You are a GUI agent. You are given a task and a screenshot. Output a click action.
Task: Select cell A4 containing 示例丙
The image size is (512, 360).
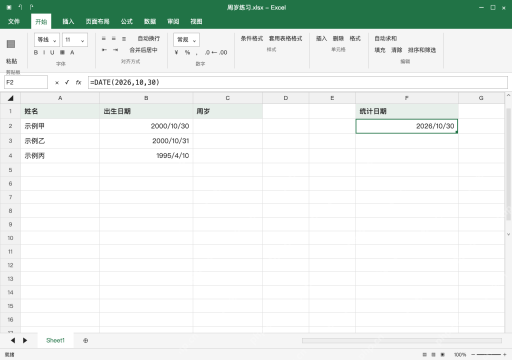pos(60,156)
